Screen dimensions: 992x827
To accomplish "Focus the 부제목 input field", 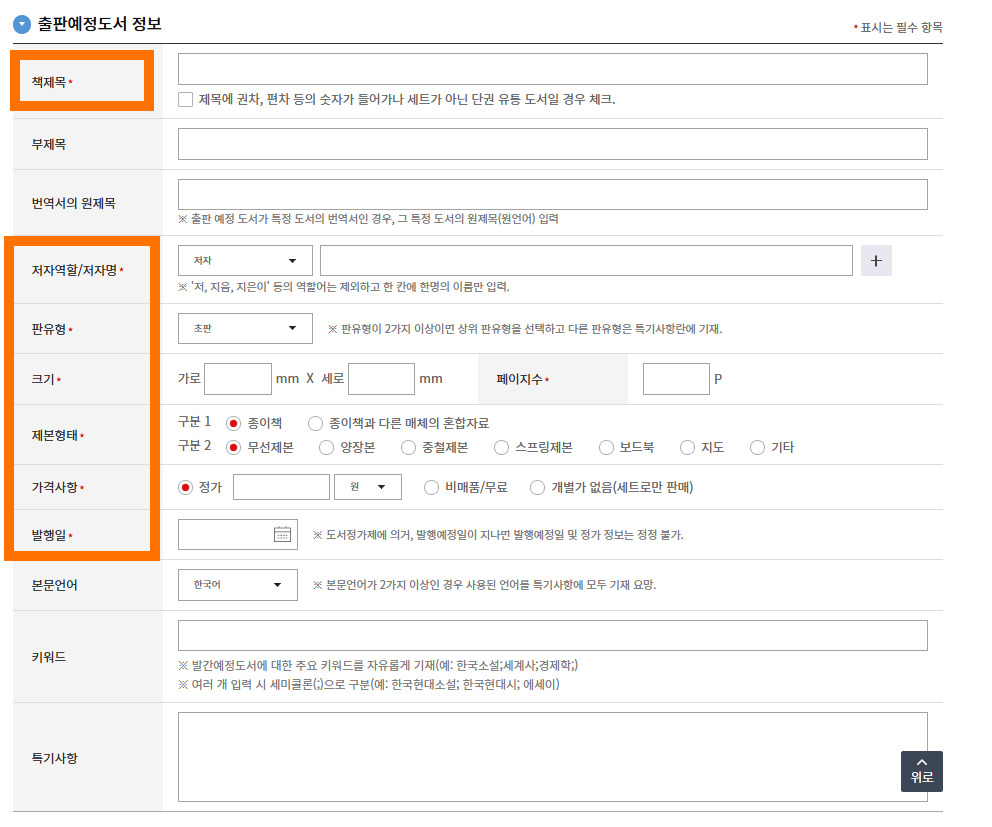I will (x=553, y=144).
